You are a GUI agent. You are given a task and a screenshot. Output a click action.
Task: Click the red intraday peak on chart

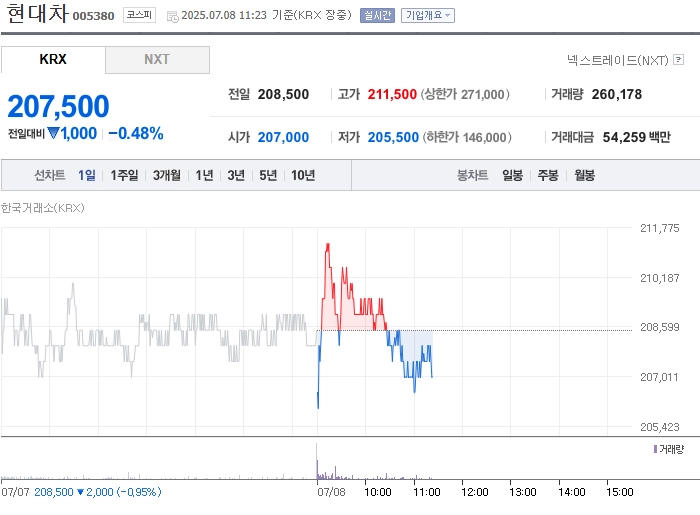click(x=328, y=245)
